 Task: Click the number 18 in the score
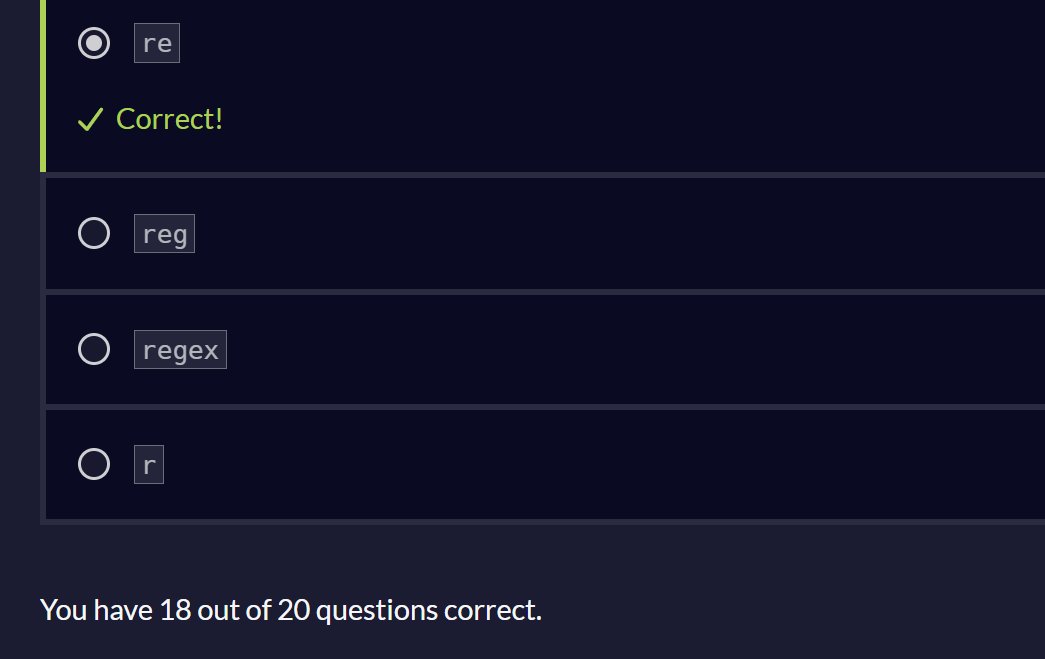coord(174,609)
